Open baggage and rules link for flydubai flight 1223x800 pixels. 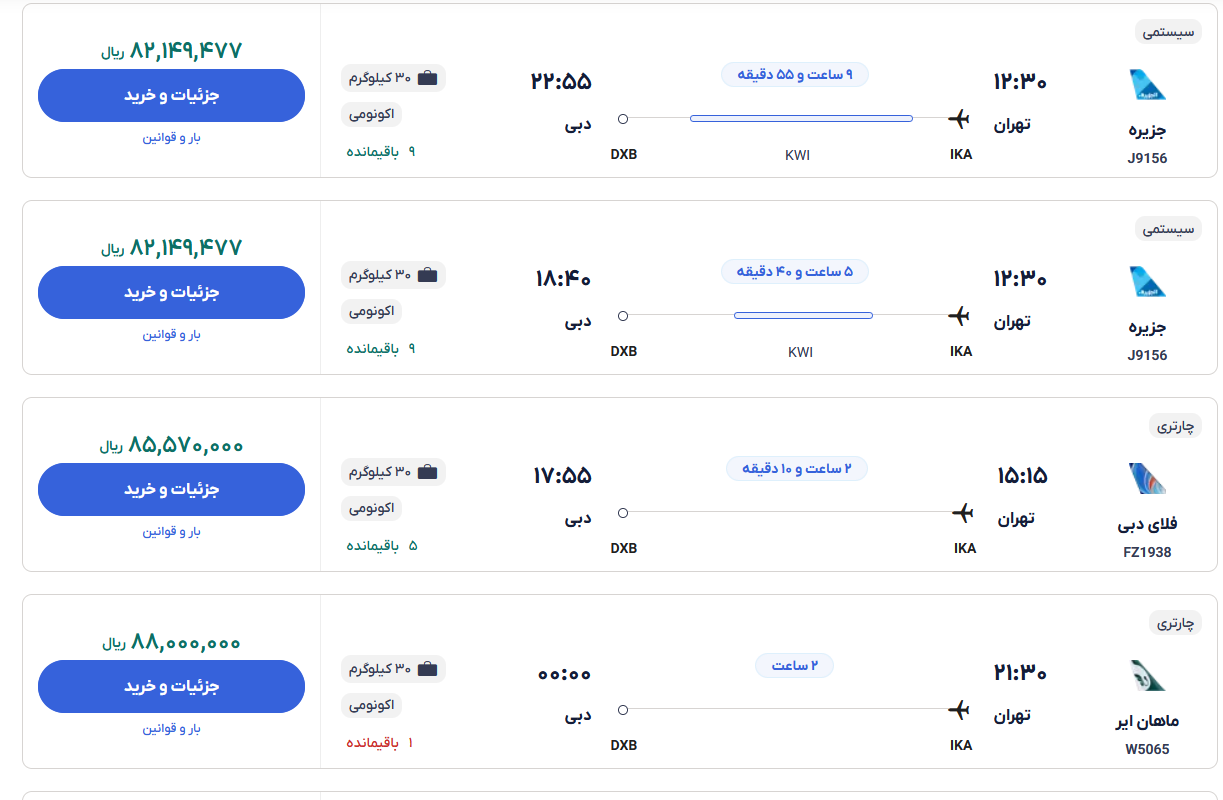point(171,532)
